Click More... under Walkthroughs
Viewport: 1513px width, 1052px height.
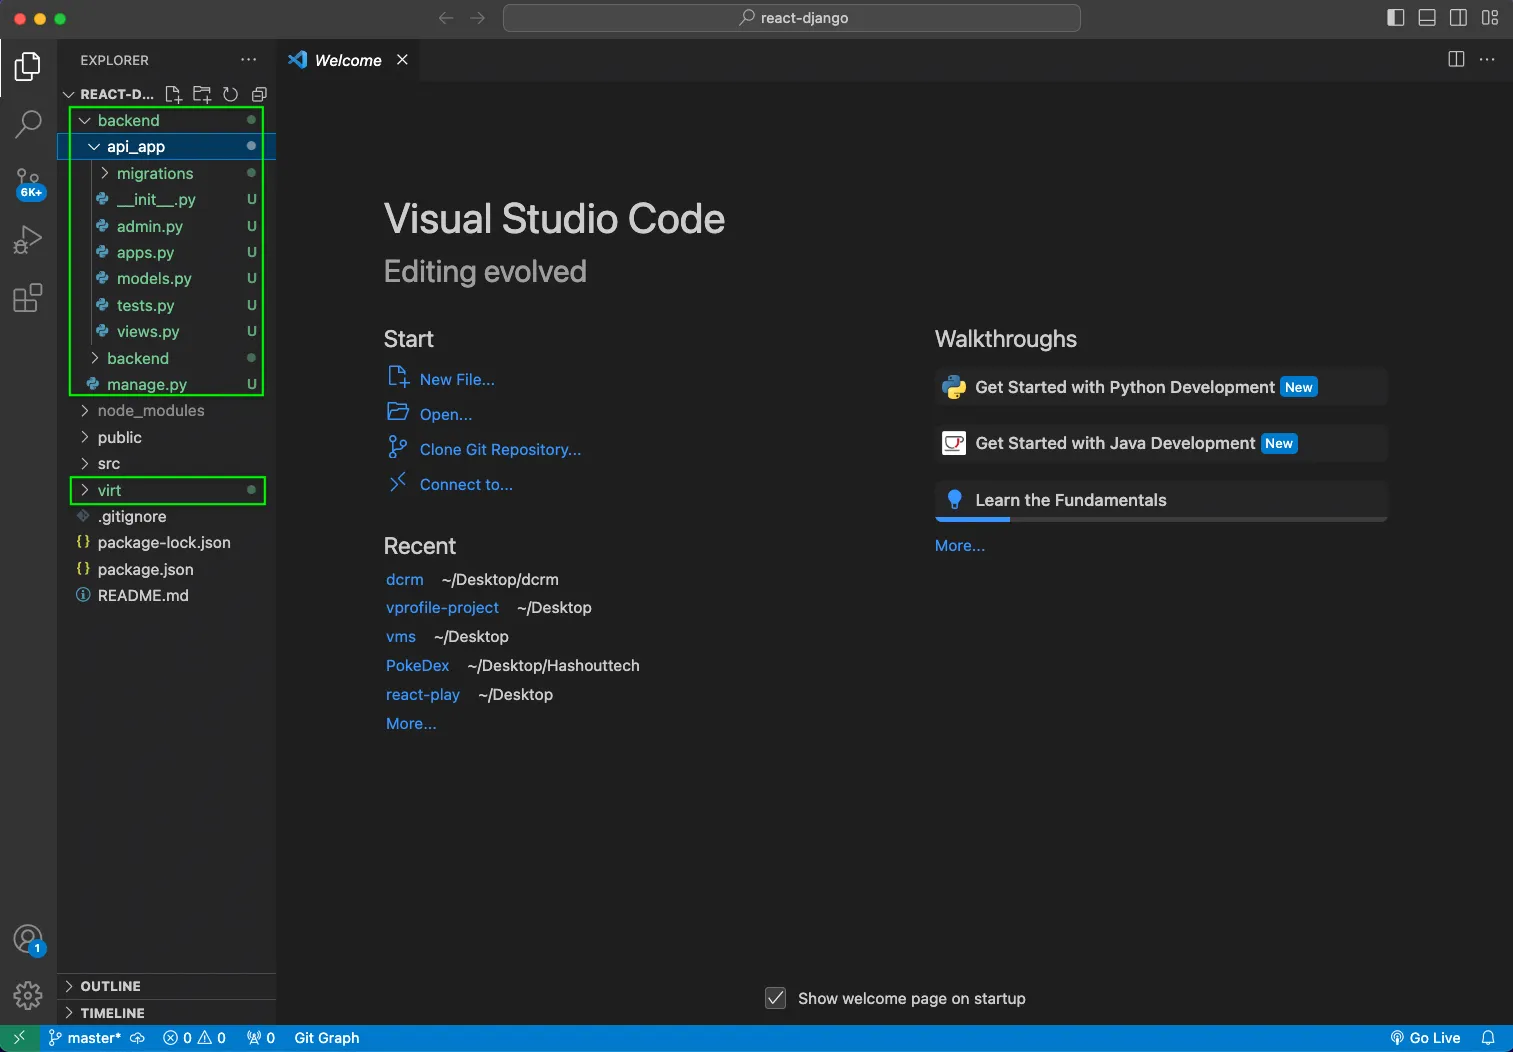coord(960,546)
